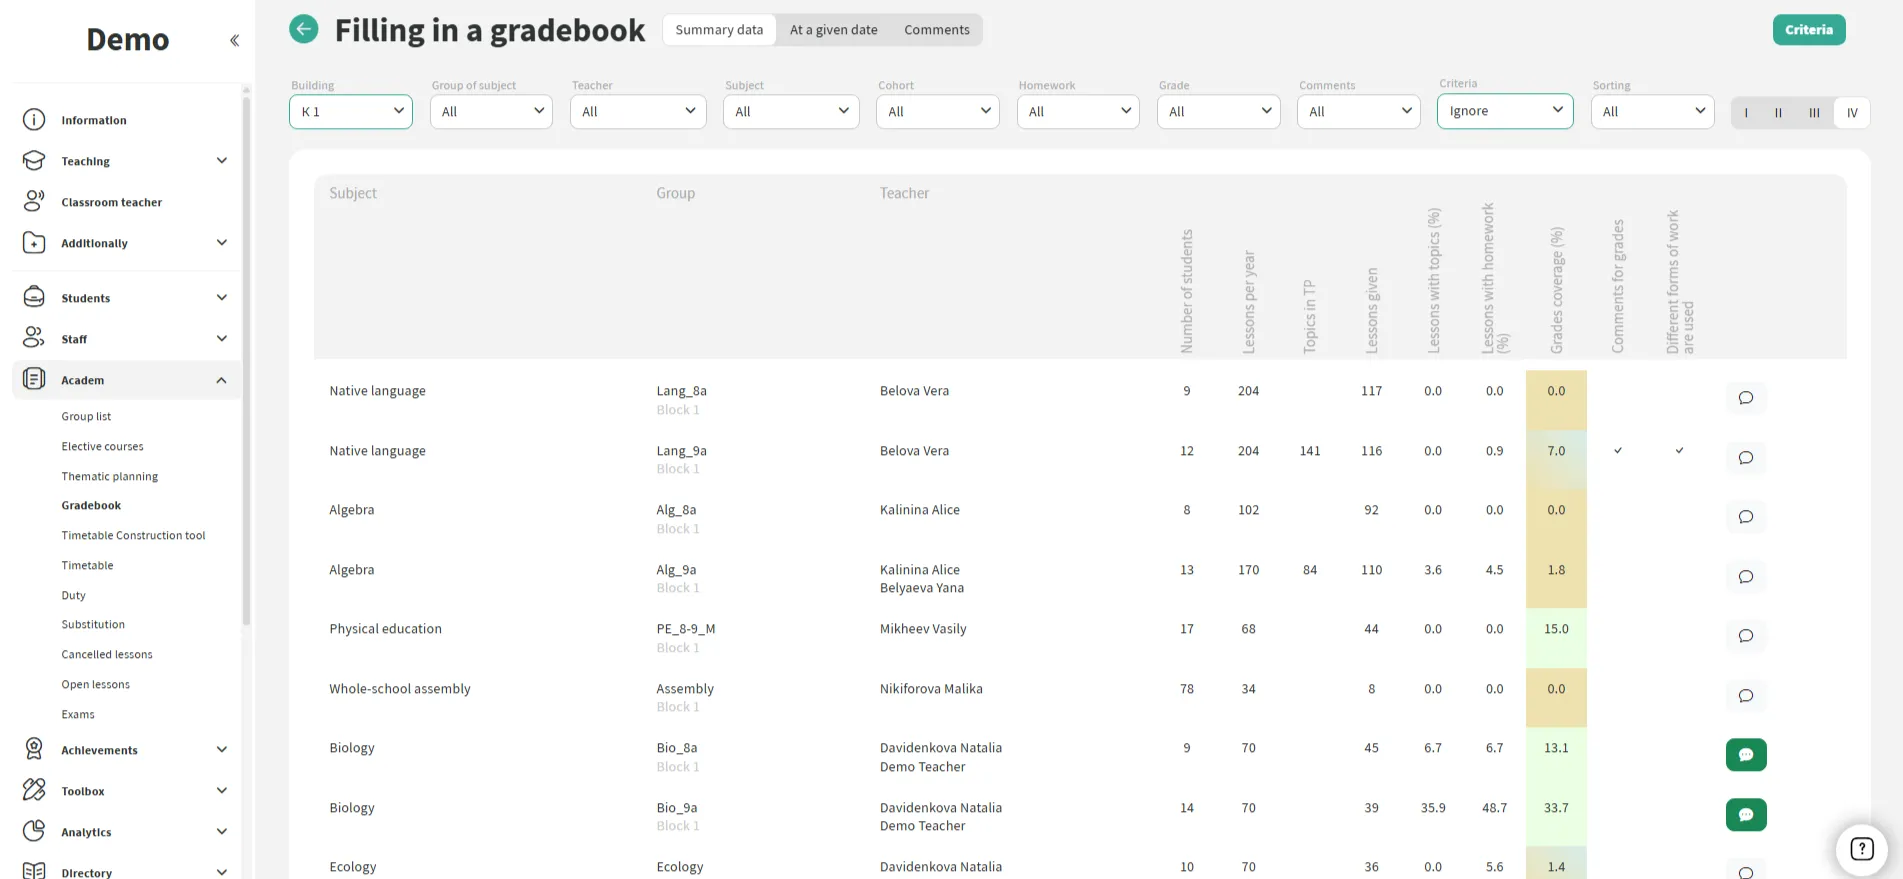This screenshot has height=879, width=1903.
Task: Open the Criteria Ignore dropdown
Action: pos(1504,111)
